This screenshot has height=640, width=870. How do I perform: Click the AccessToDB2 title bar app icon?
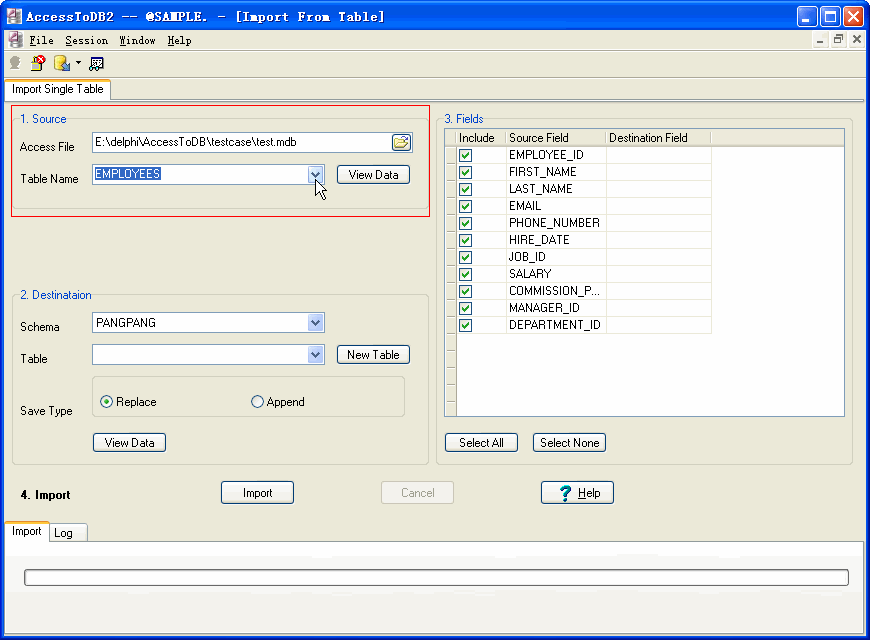pyautogui.click(x=14, y=16)
